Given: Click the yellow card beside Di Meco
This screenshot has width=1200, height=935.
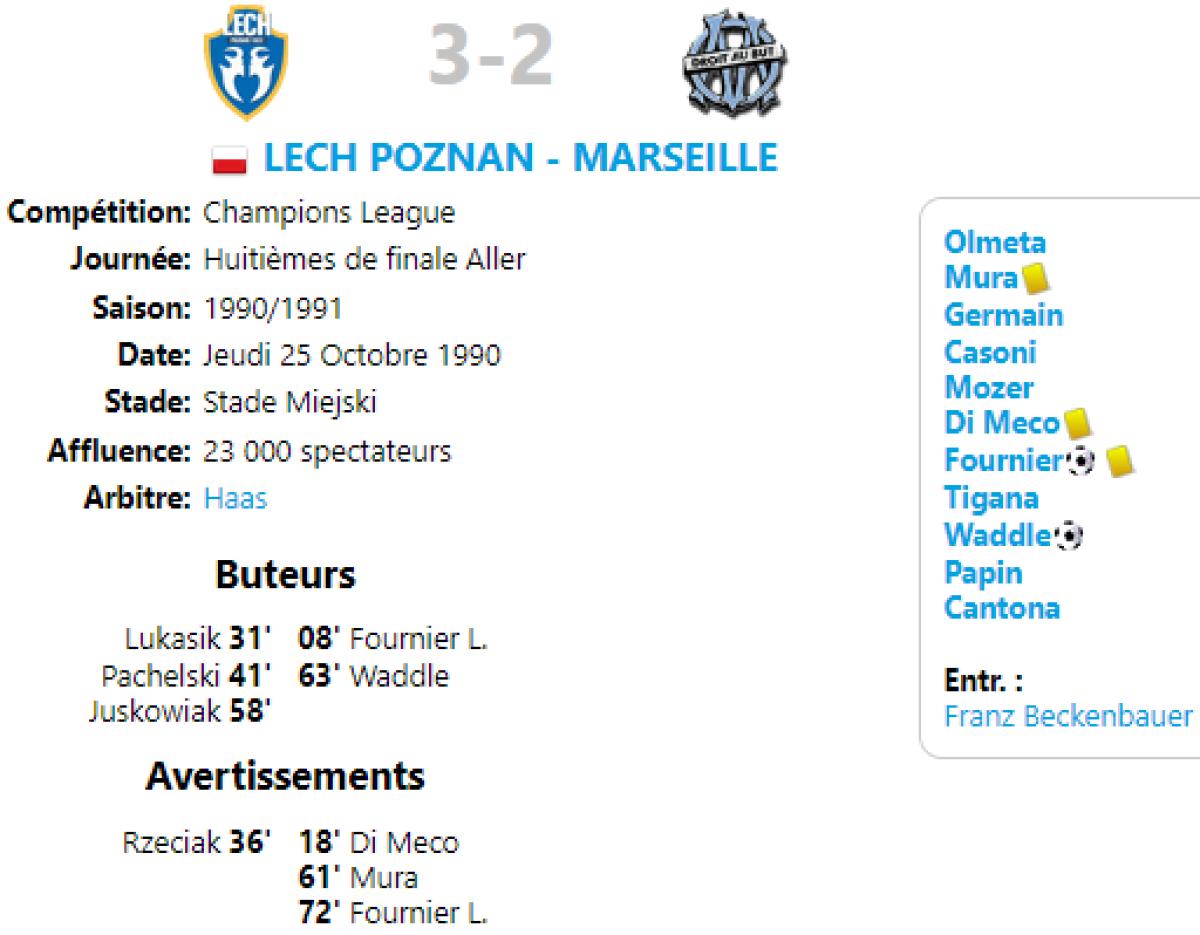Looking at the screenshot, I should pyautogui.click(x=1076, y=423).
